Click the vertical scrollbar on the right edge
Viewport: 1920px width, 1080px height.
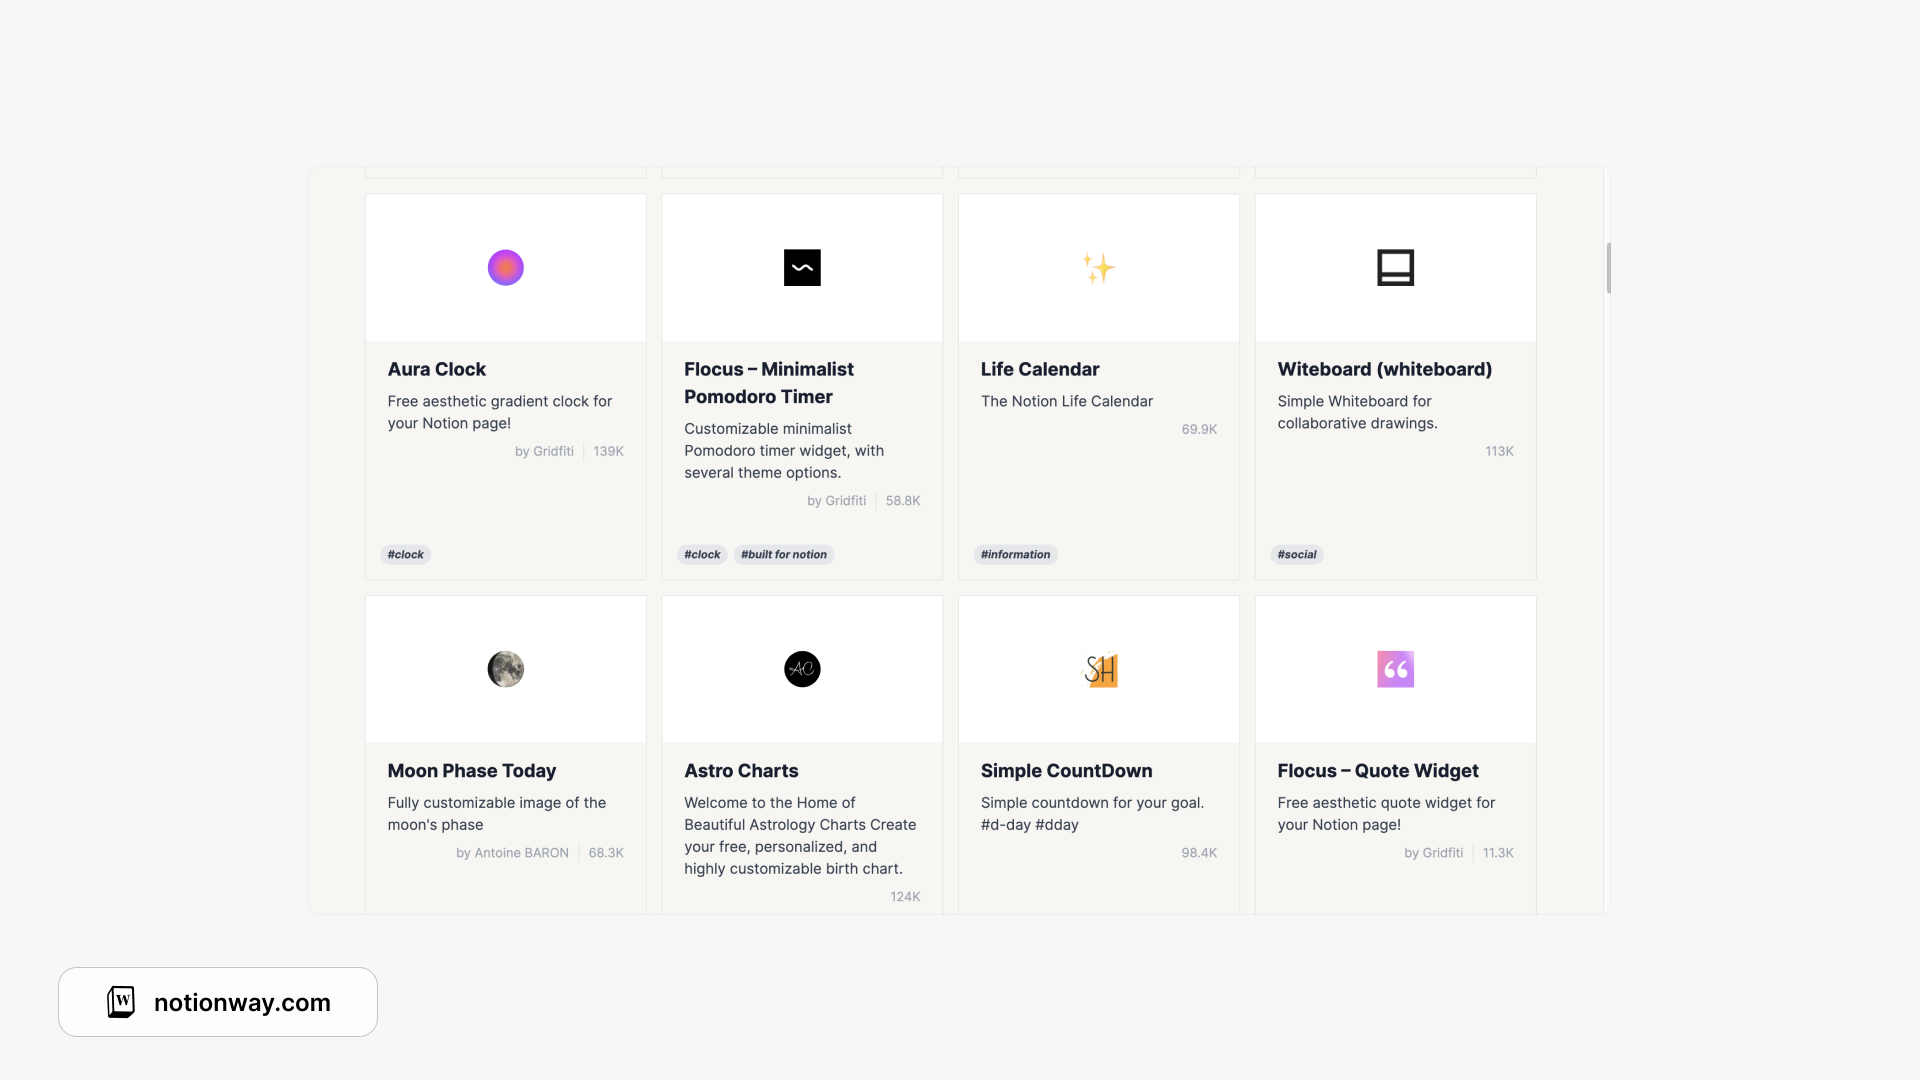point(1608,268)
